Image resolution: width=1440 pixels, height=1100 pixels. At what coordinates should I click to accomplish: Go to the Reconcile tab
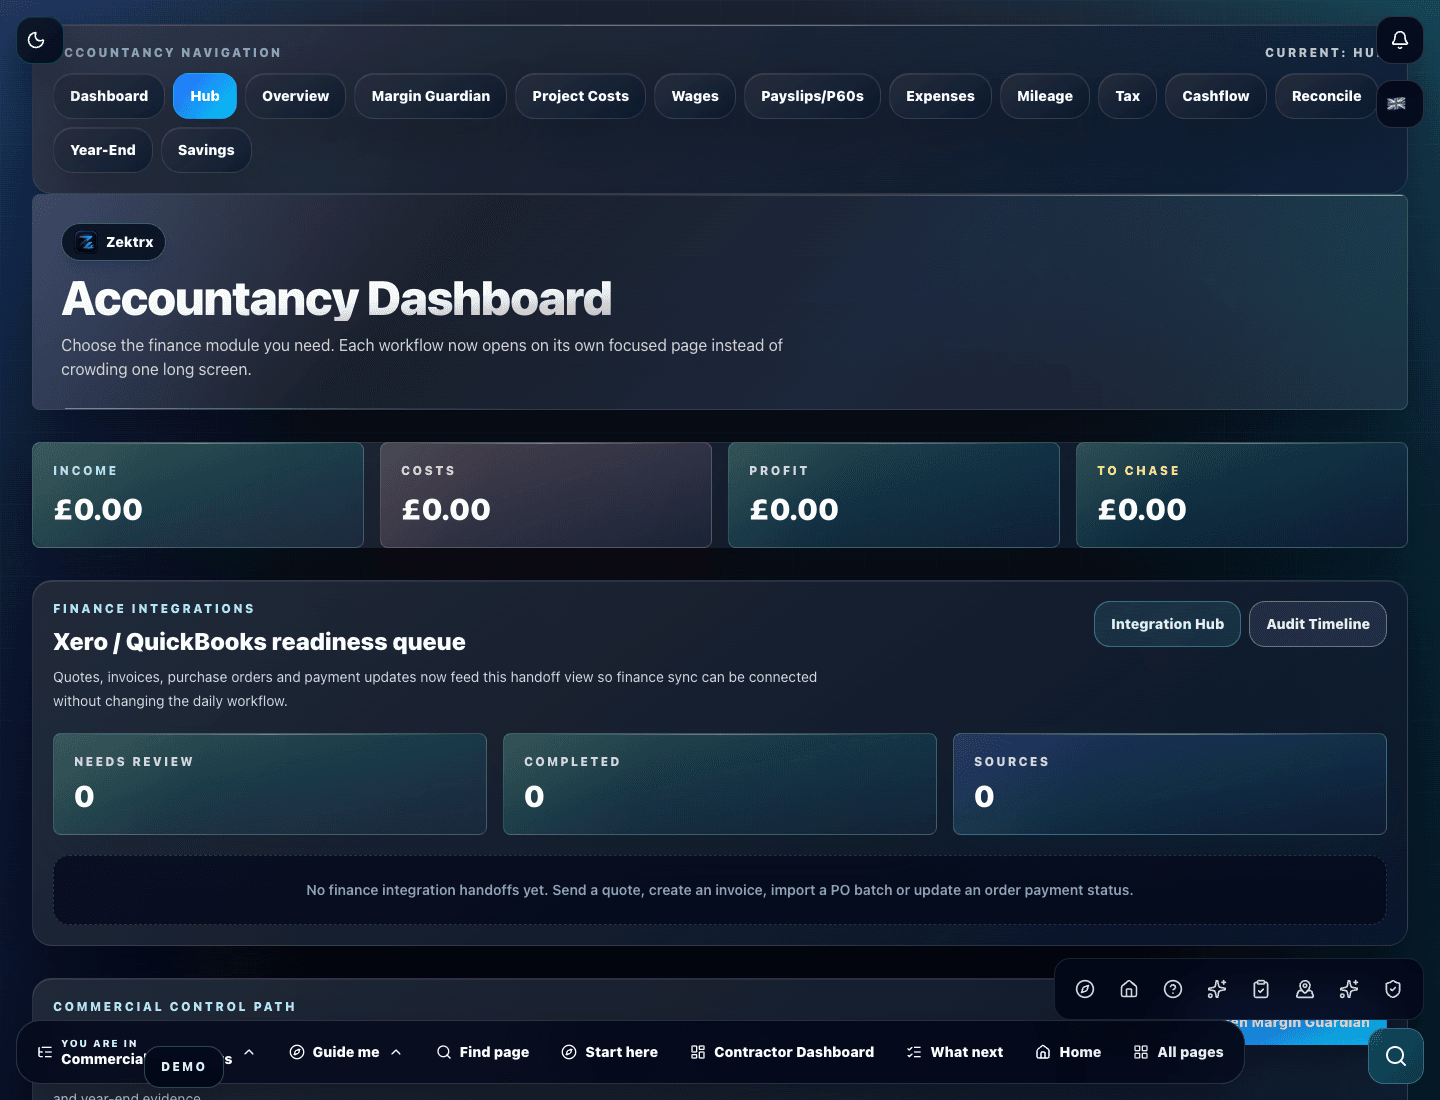(1326, 96)
